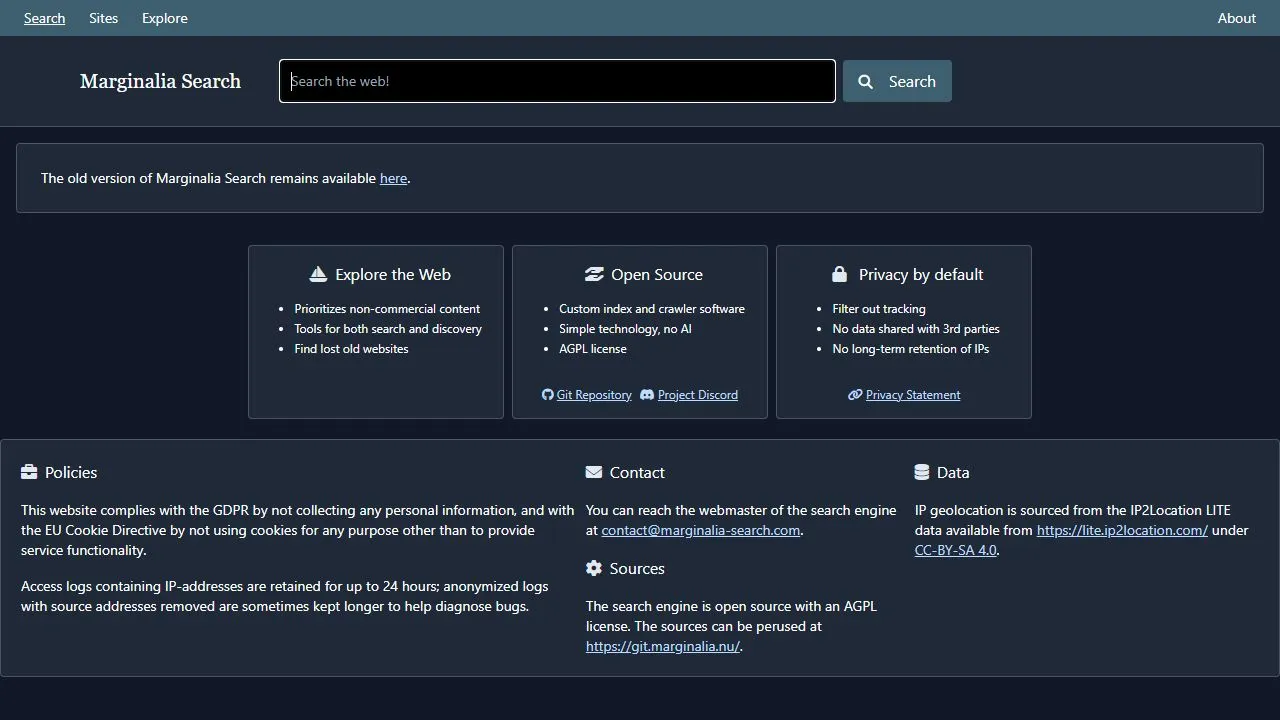The image size is (1280, 720).
Task: Click the contact@marginalia-search.com email link
Action: click(701, 530)
